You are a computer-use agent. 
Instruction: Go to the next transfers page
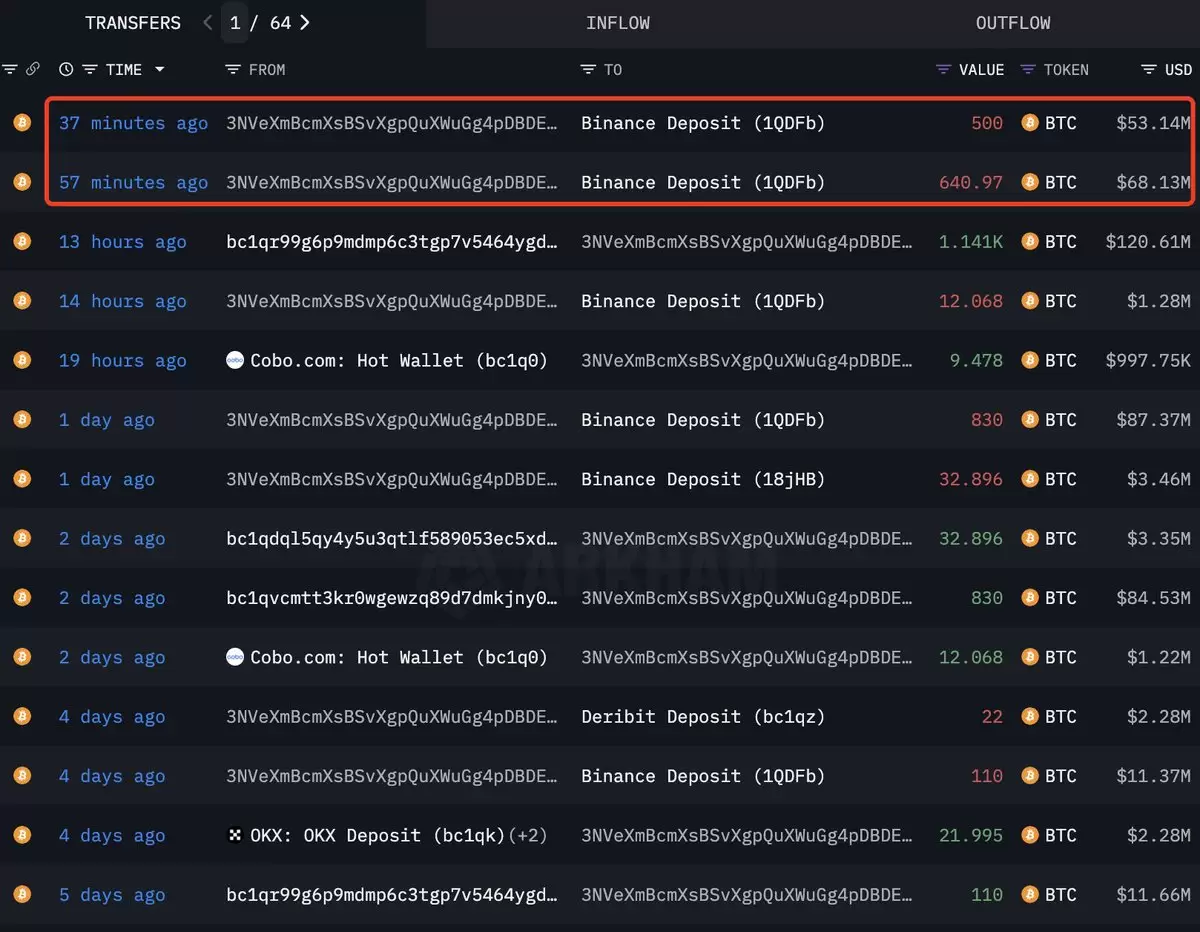click(x=304, y=22)
